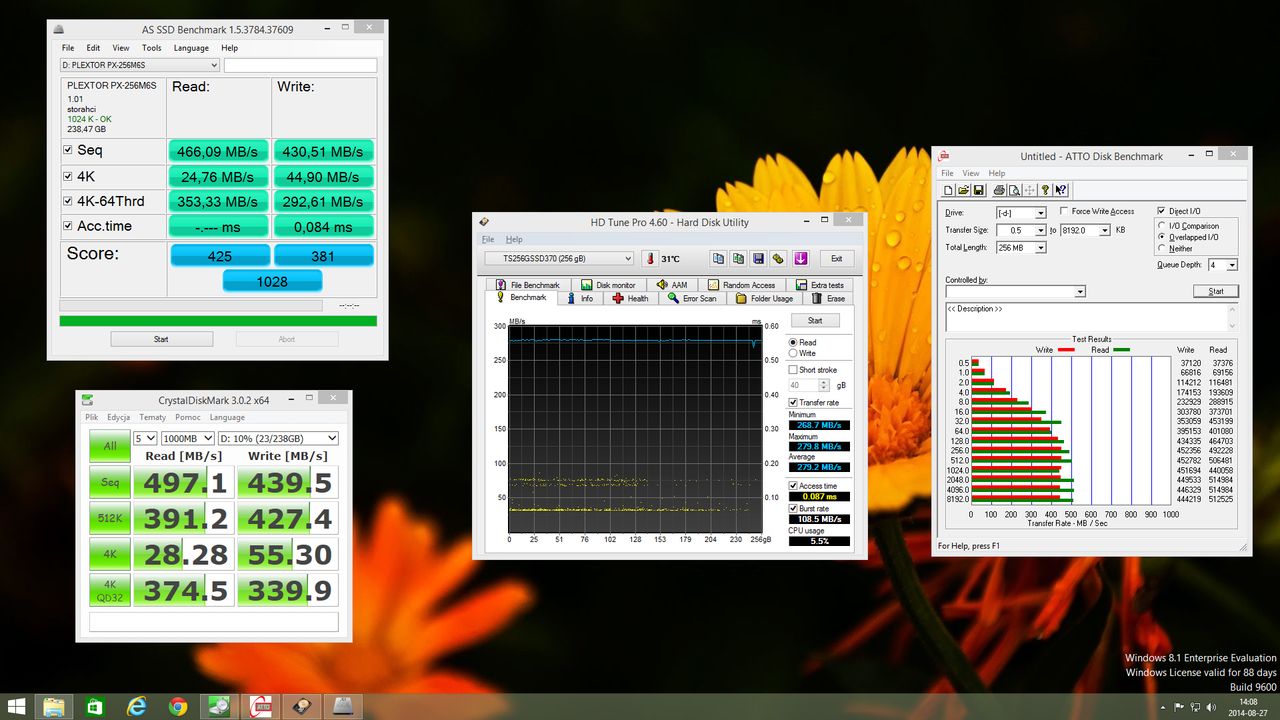The height and width of the screenshot is (720, 1280).
Task: Open Internet Explorer from the taskbar
Action: click(137, 706)
